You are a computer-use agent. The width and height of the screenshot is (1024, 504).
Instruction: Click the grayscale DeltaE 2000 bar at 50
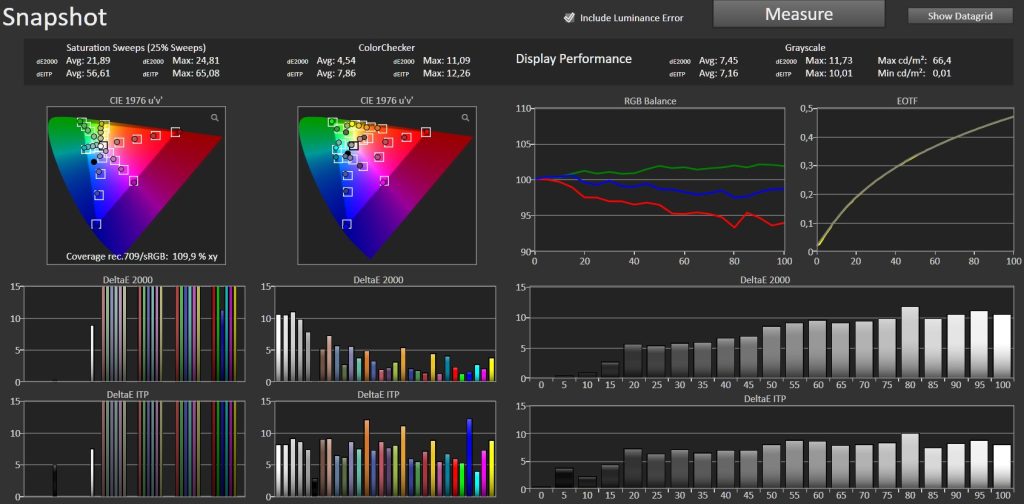(x=773, y=353)
